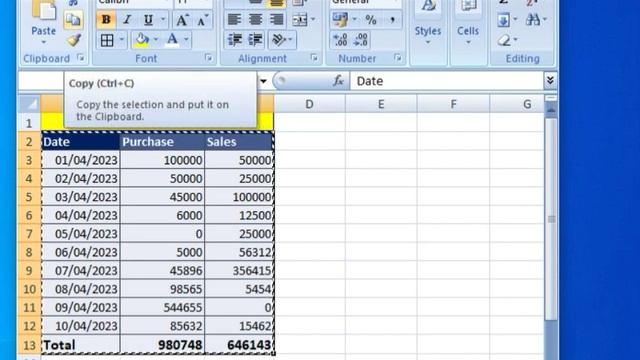Image resolution: width=640 pixels, height=360 pixels.
Task: Select the Format Painter brush
Action: point(73,40)
